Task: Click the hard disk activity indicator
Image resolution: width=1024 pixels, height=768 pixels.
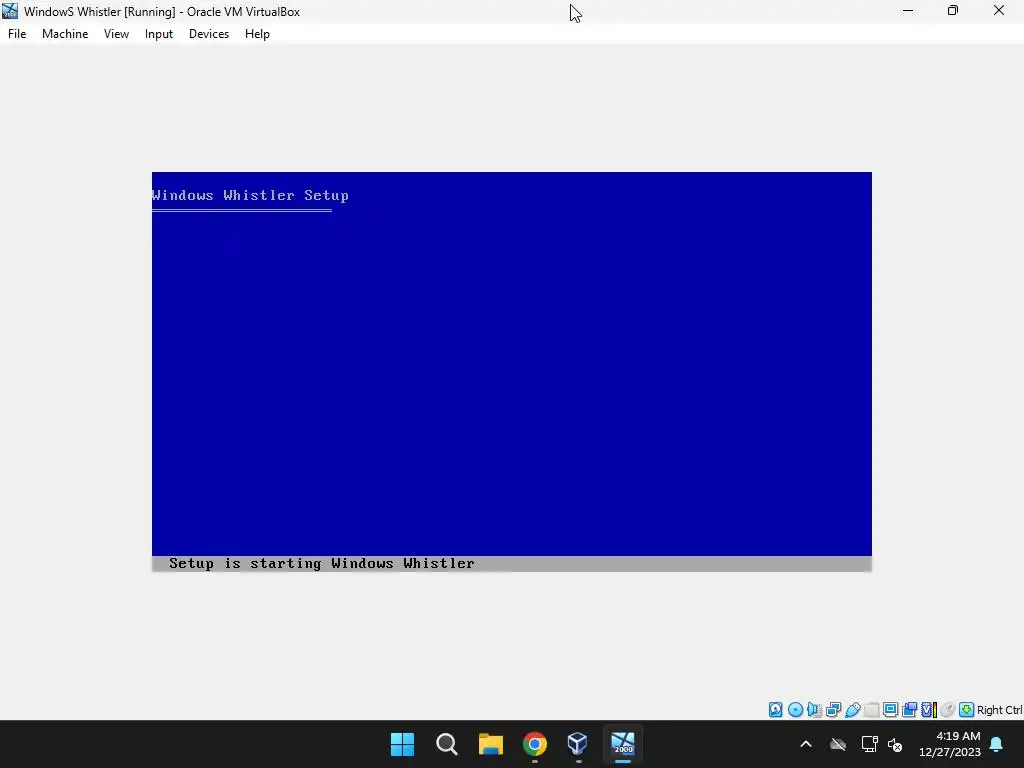Action: pos(775,710)
